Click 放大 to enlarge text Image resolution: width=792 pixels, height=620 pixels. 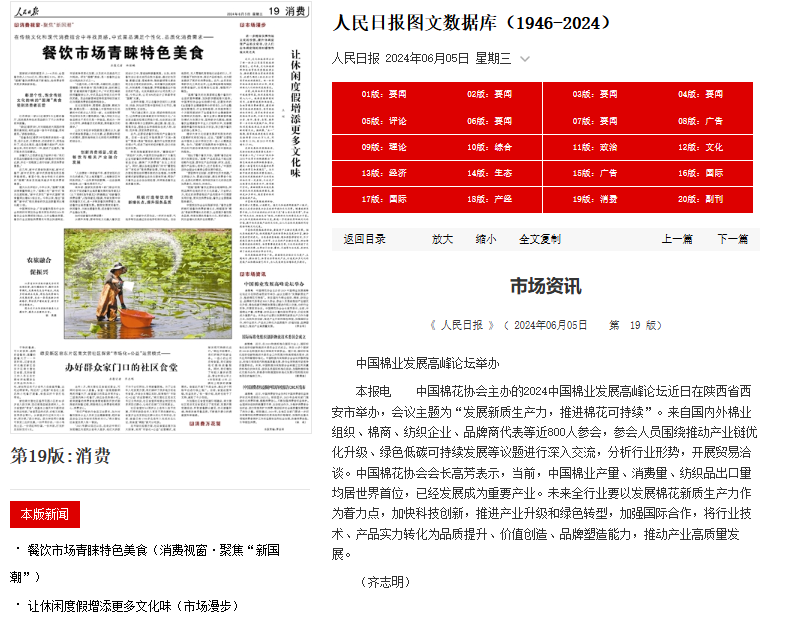(442, 239)
